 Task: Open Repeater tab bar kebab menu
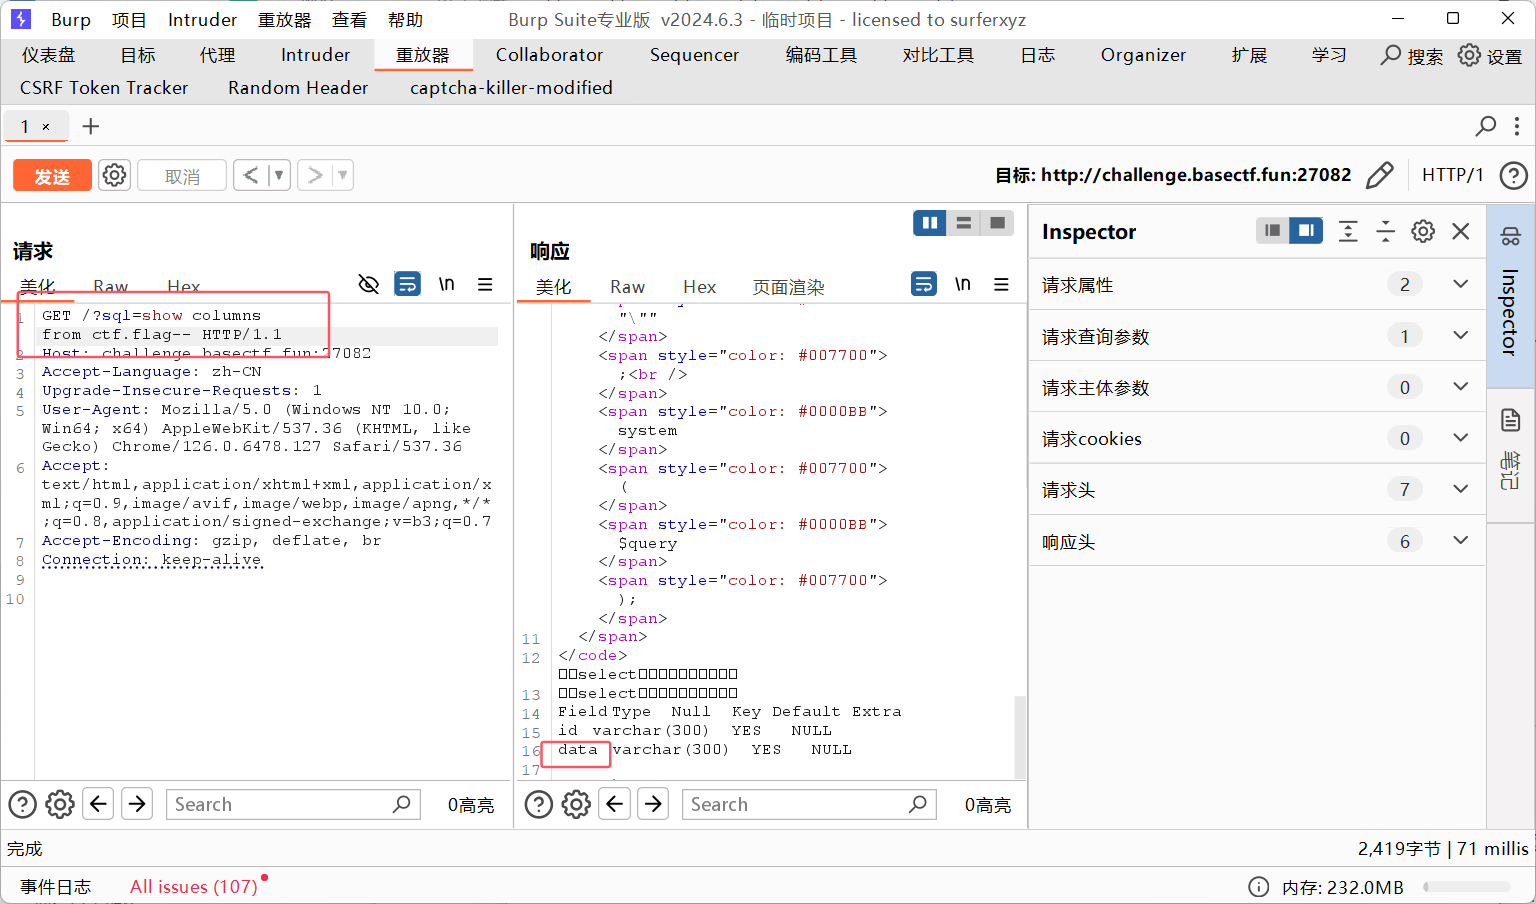click(1518, 126)
